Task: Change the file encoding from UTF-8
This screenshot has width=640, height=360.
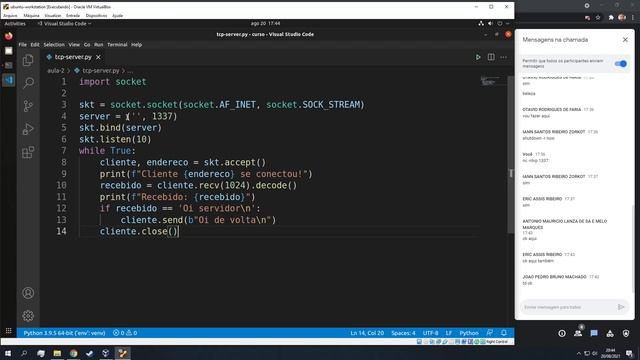Action: pyautogui.click(x=430, y=333)
